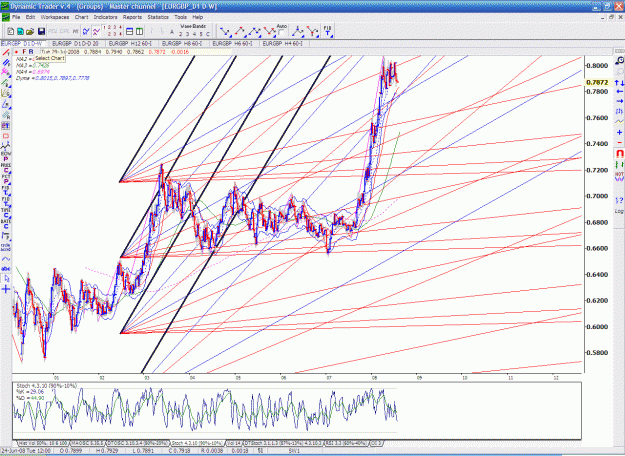
Task: Switch to DTOSC indicator tab
Action: [138, 443]
